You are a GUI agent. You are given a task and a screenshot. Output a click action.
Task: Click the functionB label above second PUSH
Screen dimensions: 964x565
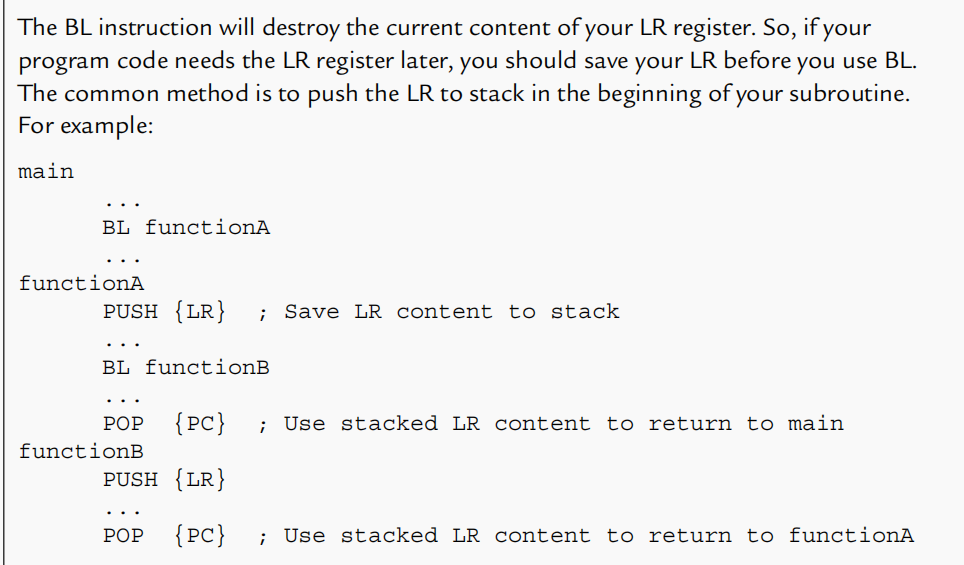[x=81, y=451]
